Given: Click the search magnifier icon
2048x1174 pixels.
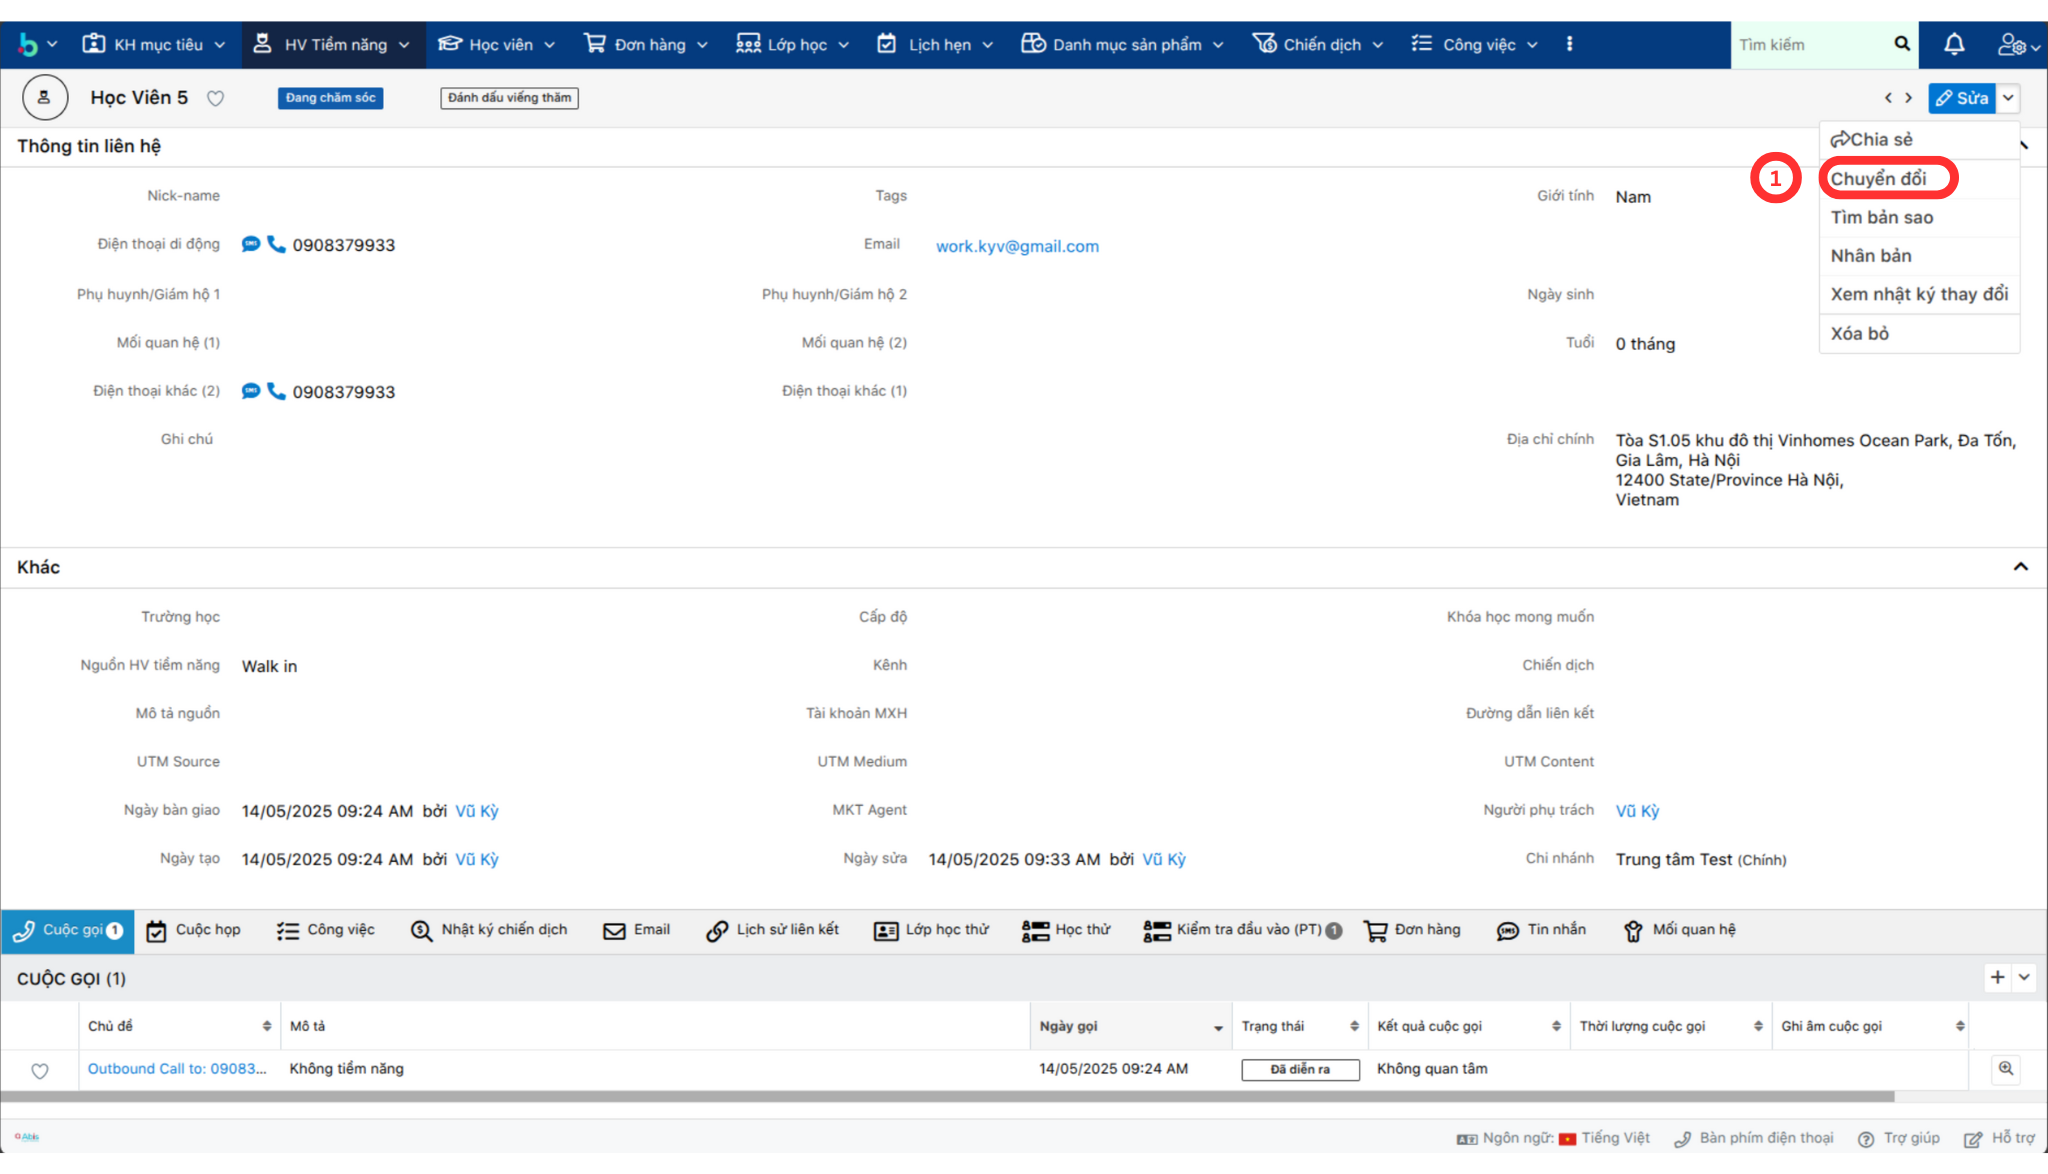Looking at the screenshot, I should [1901, 44].
